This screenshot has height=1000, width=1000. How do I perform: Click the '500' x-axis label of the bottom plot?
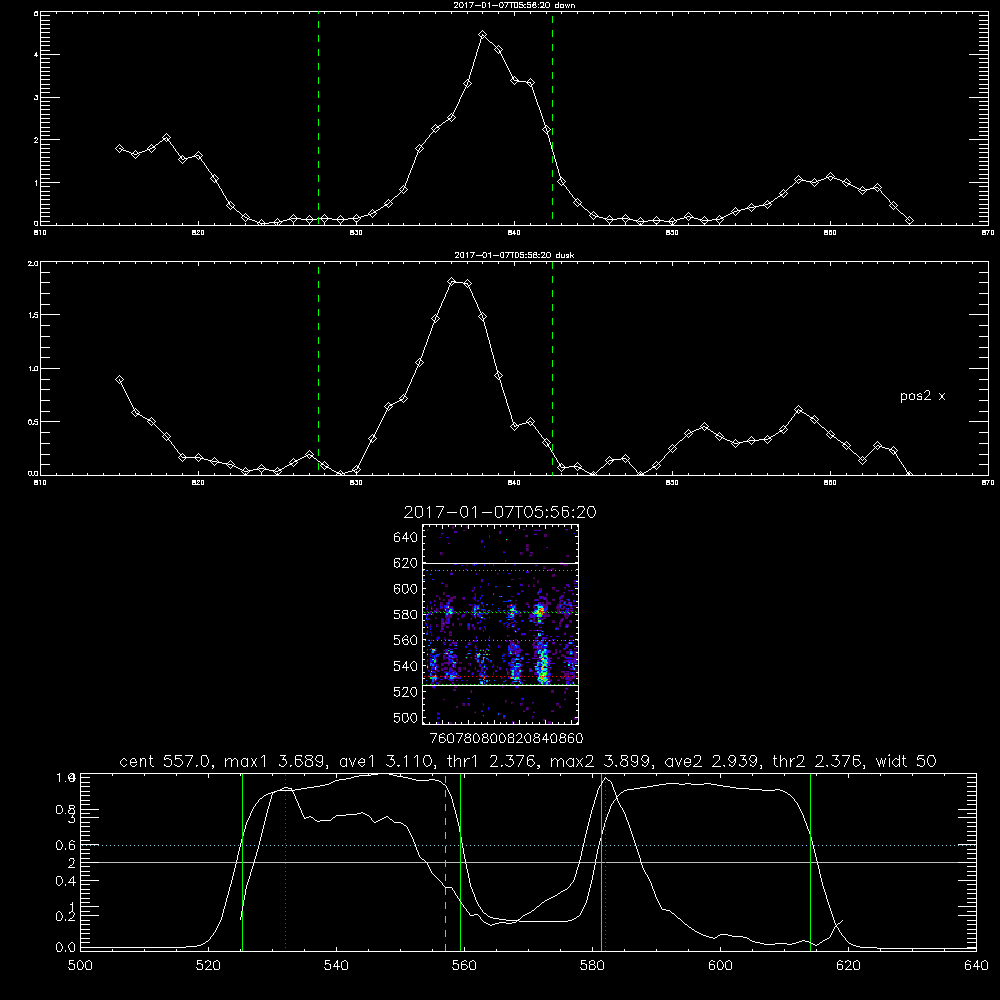tap(80, 966)
